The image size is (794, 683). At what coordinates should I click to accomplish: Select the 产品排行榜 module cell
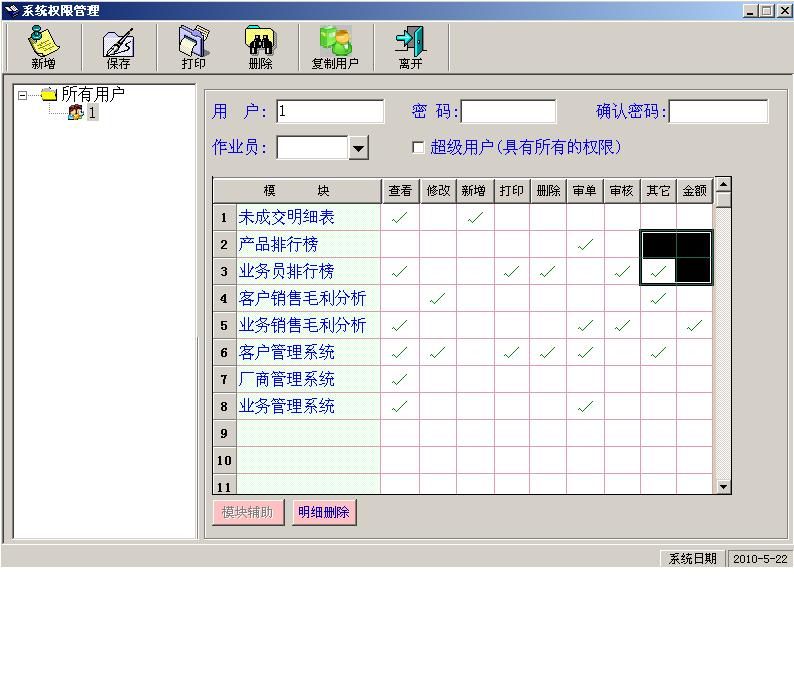(x=308, y=245)
